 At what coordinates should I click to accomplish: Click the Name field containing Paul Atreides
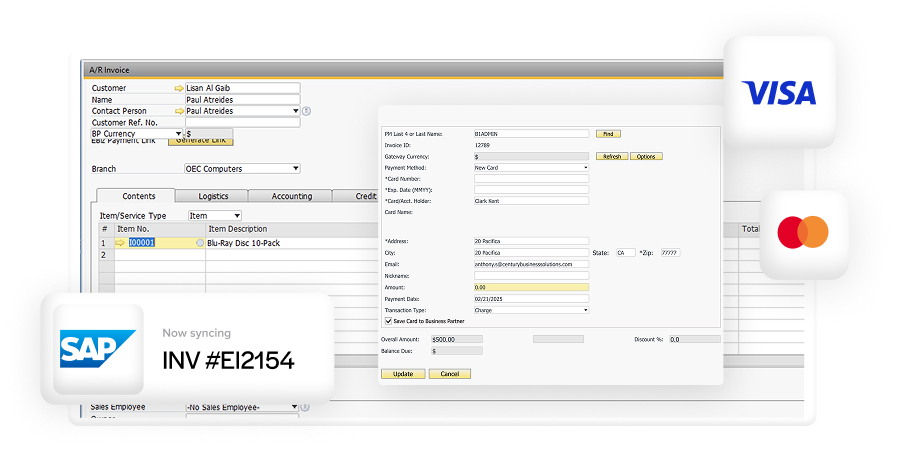tap(242, 100)
